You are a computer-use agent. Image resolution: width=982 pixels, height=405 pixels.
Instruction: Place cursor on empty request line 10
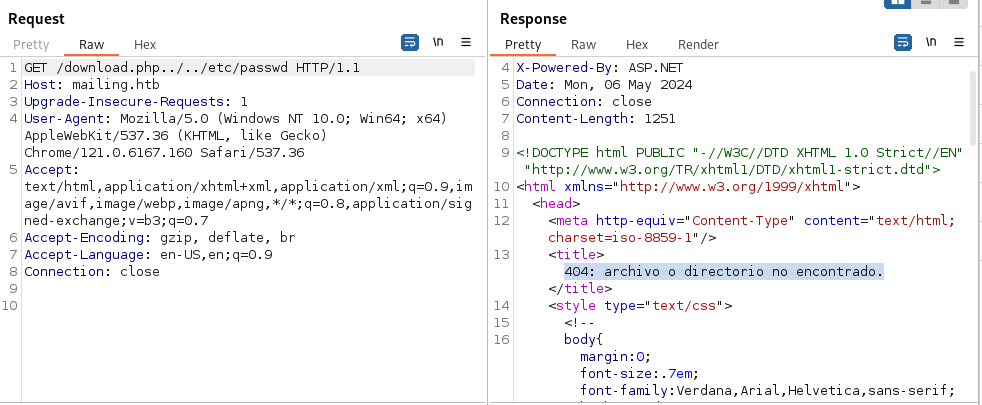coord(248,305)
